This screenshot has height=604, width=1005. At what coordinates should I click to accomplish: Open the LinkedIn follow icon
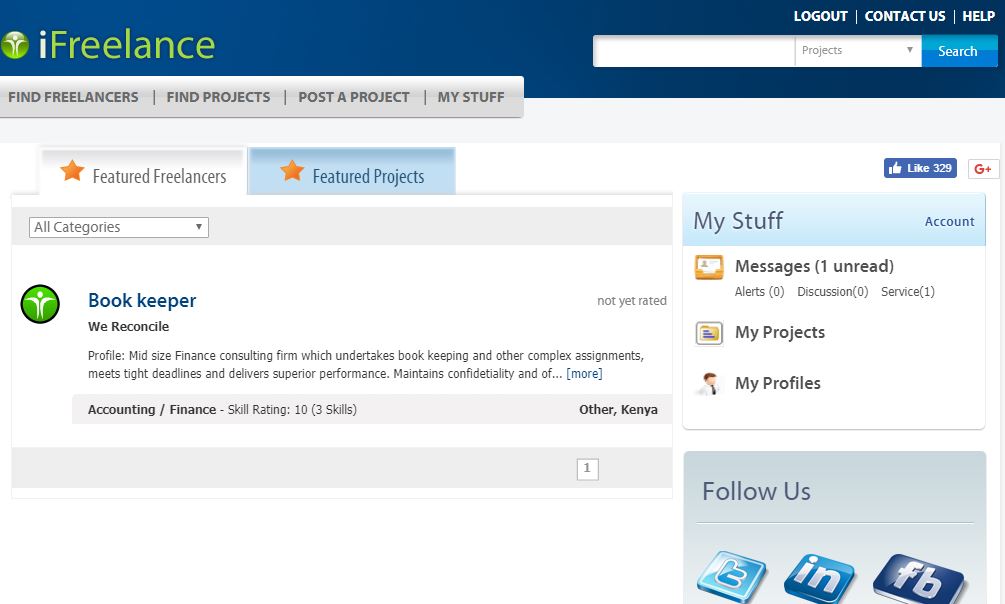tap(819, 578)
